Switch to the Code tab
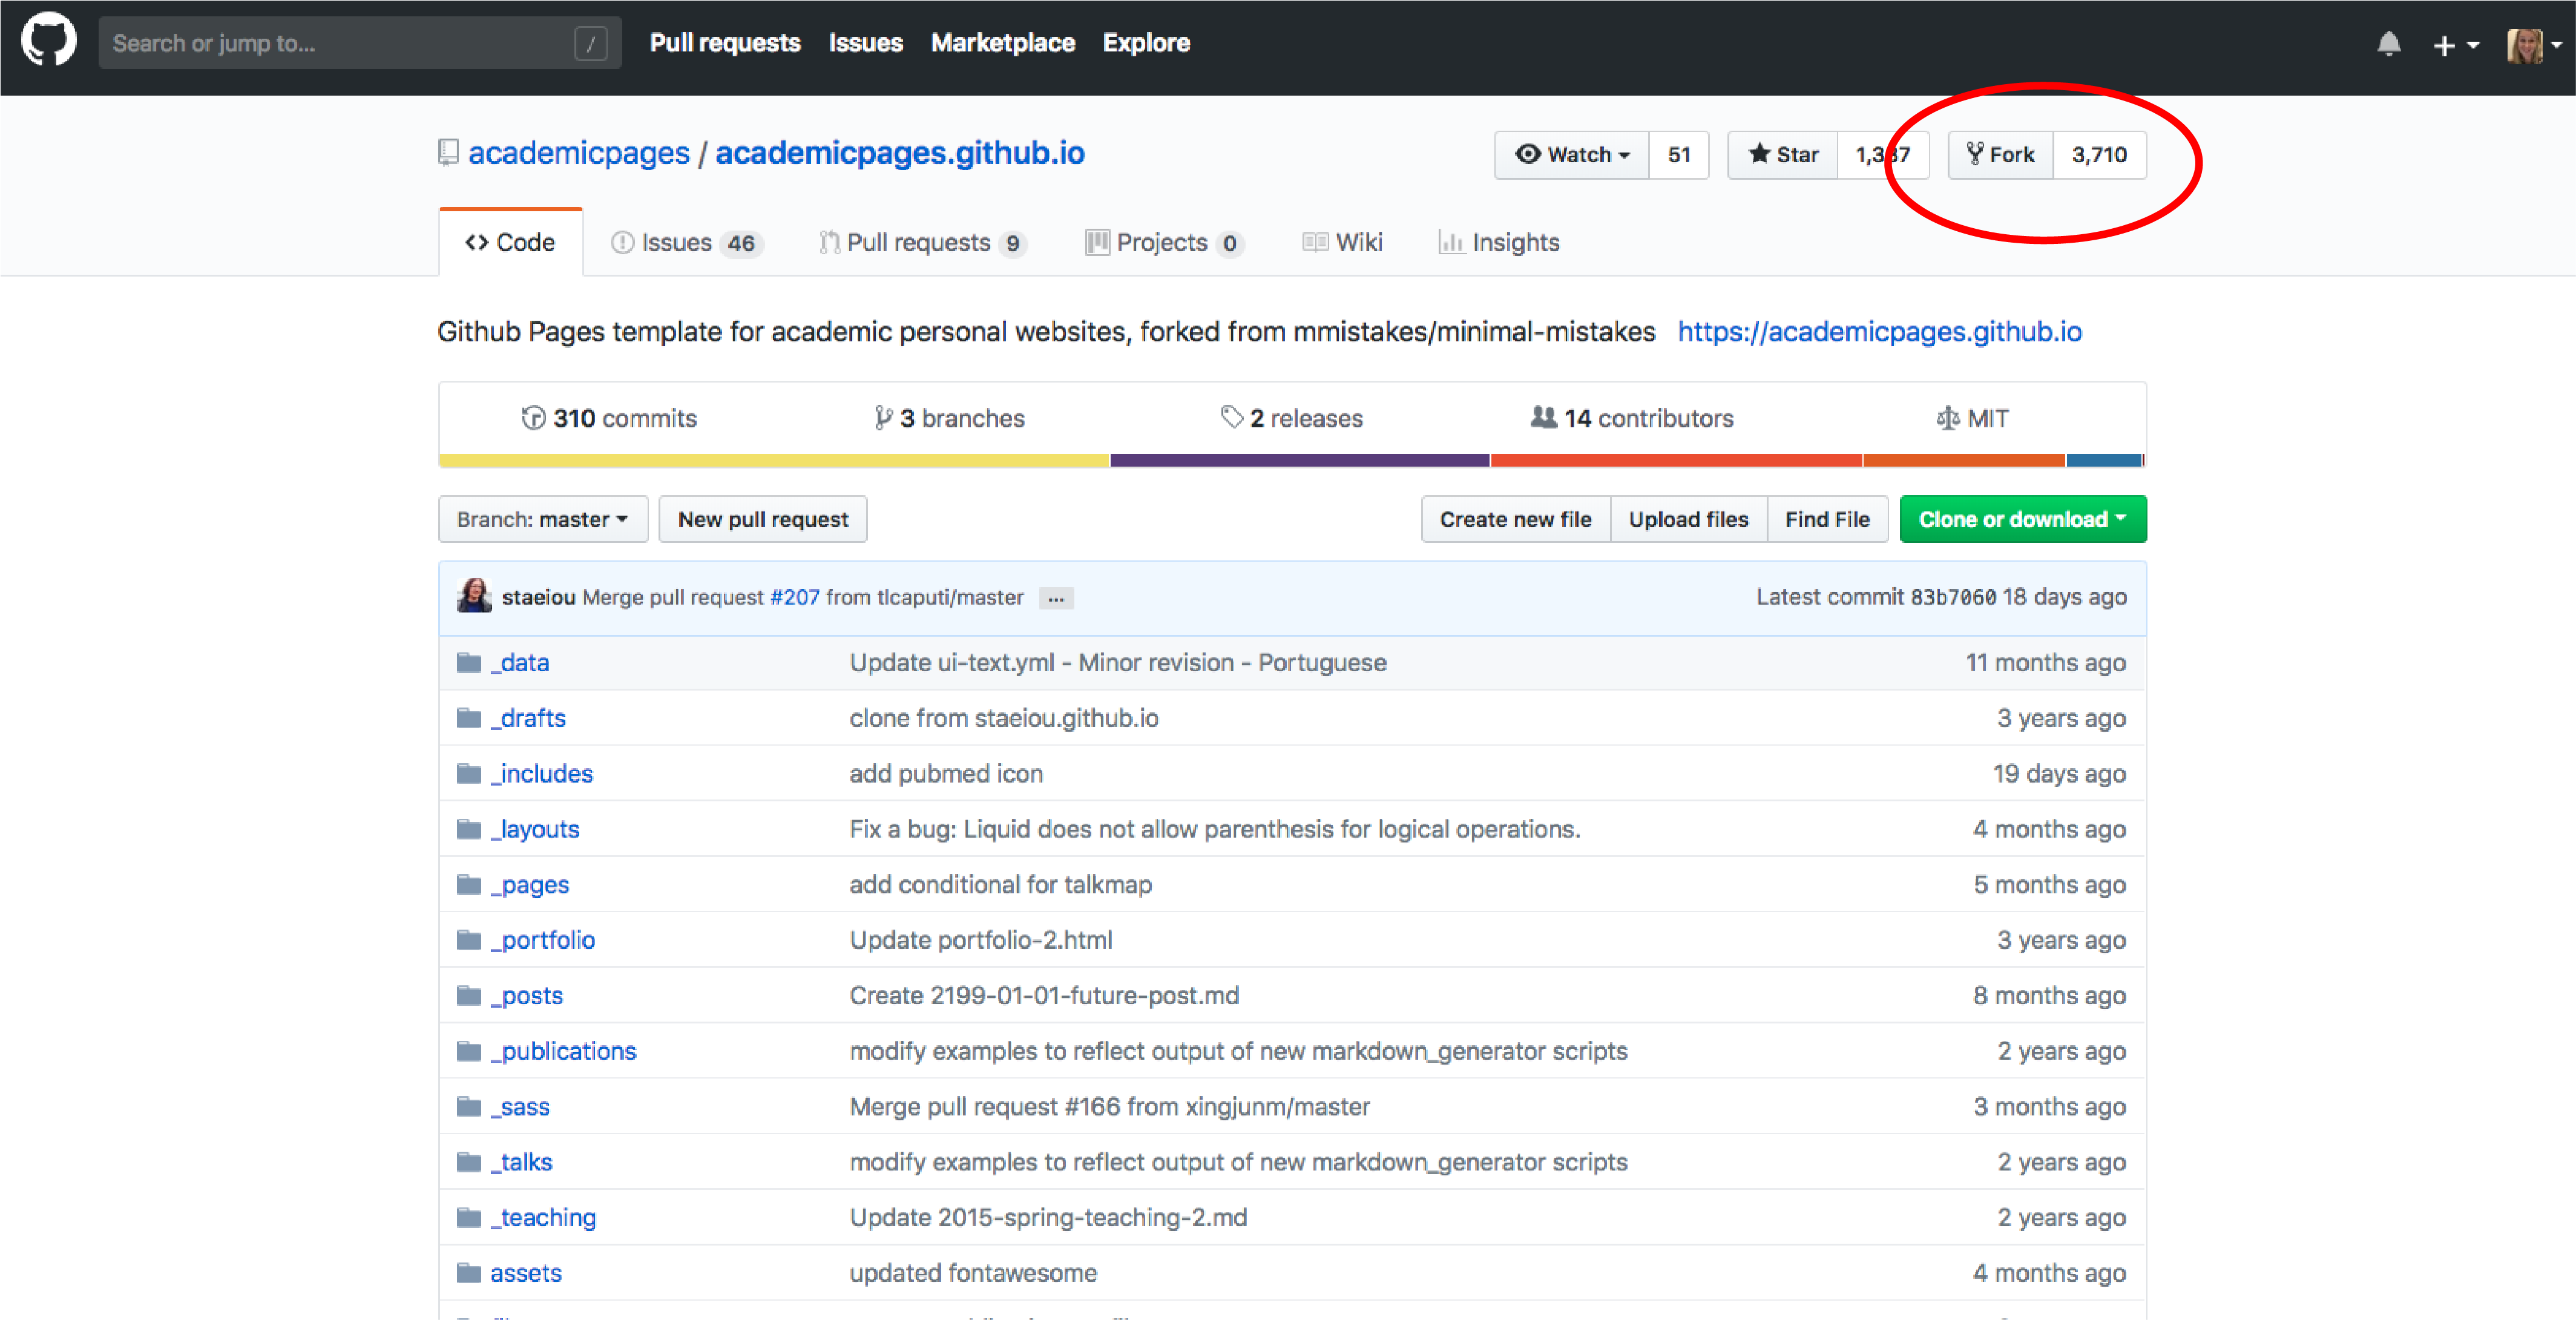 pos(510,242)
